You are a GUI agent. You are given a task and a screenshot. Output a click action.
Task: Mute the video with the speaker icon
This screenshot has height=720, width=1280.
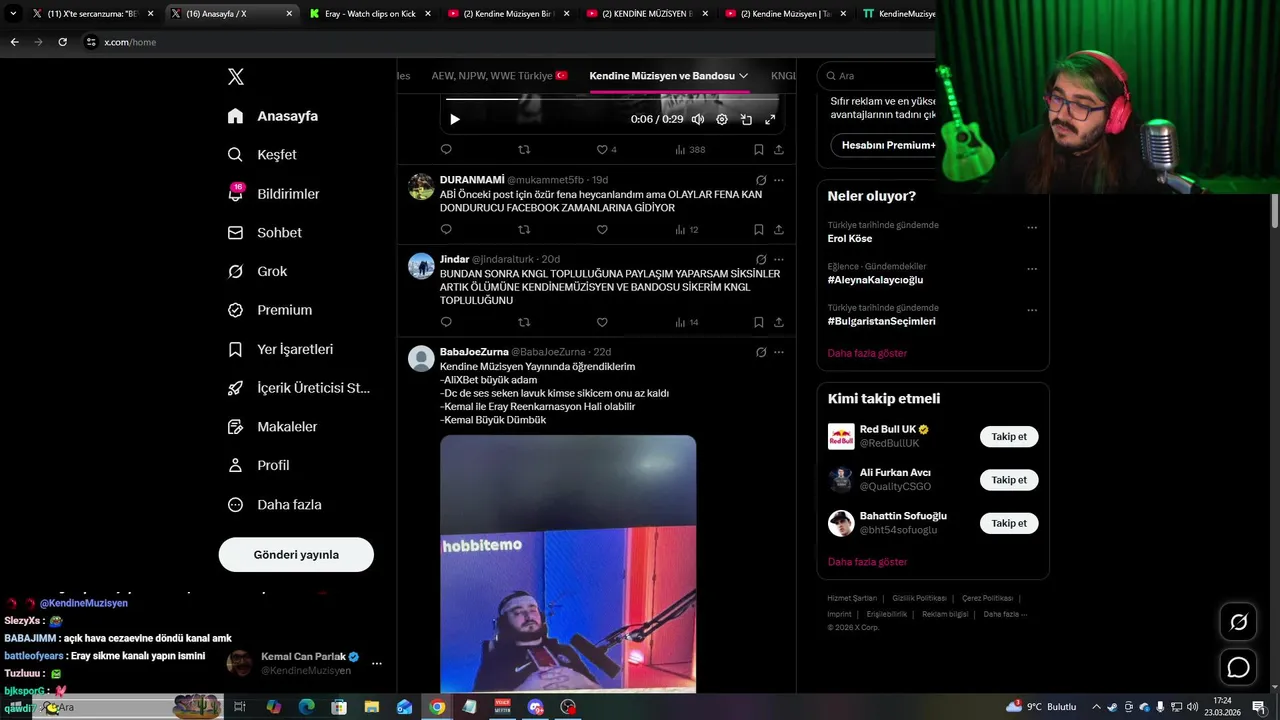[x=698, y=119]
